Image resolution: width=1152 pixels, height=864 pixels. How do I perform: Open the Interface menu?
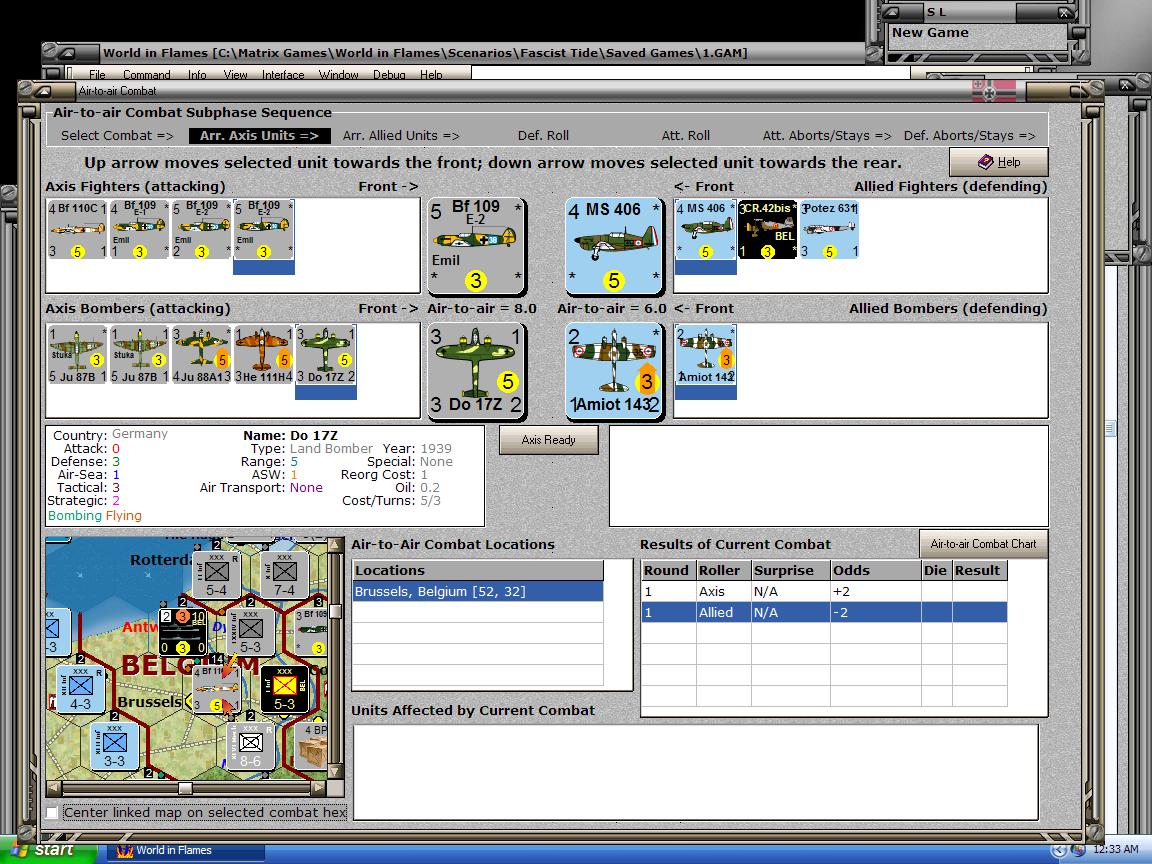click(283, 75)
